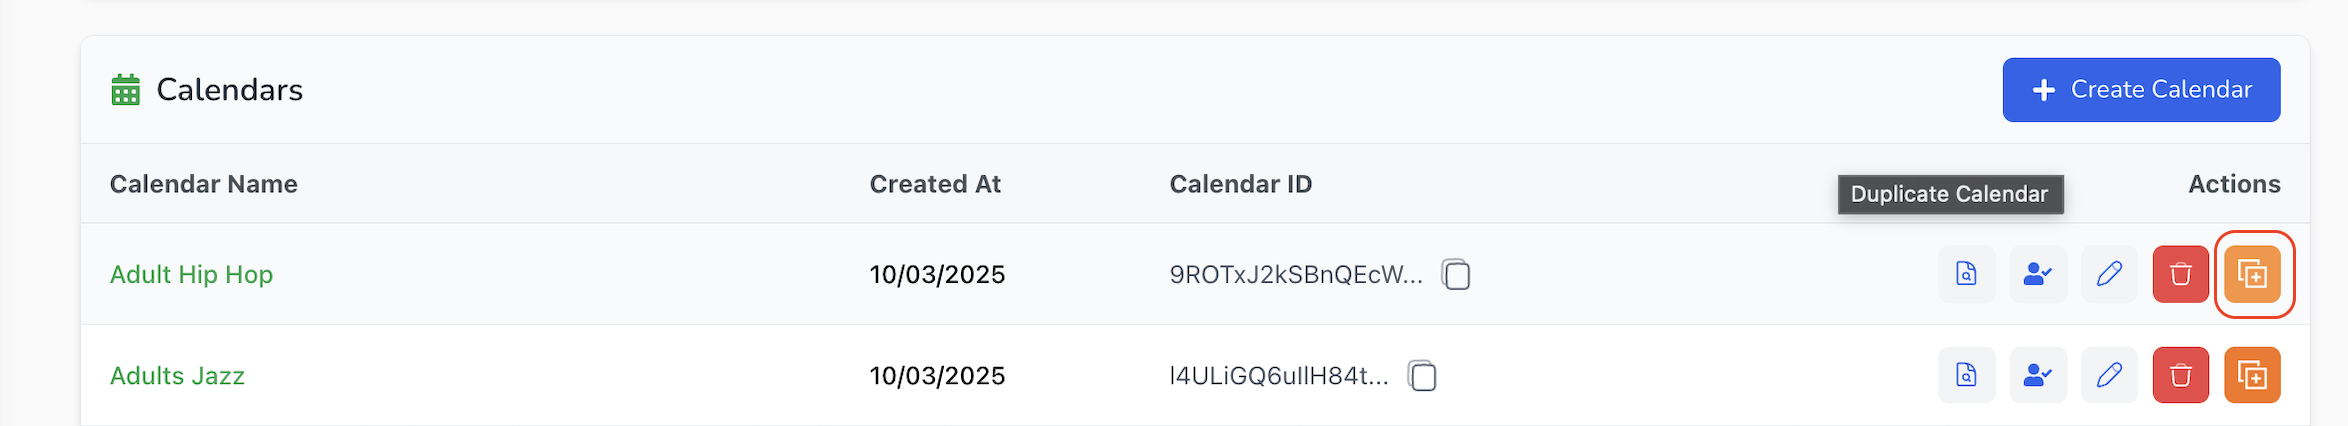Duplicate the Adults Jazz calendar

(x=2252, y=375)
